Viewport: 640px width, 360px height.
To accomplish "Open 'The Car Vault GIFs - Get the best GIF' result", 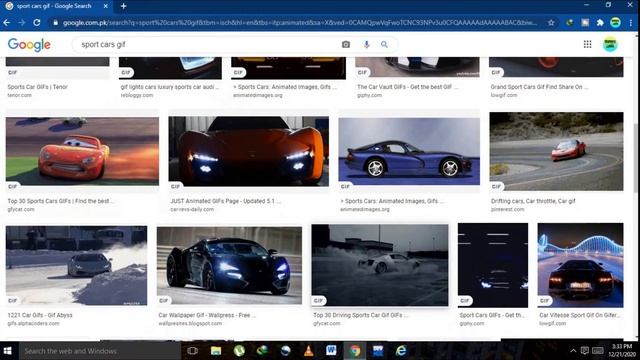I will pos(408,87).
